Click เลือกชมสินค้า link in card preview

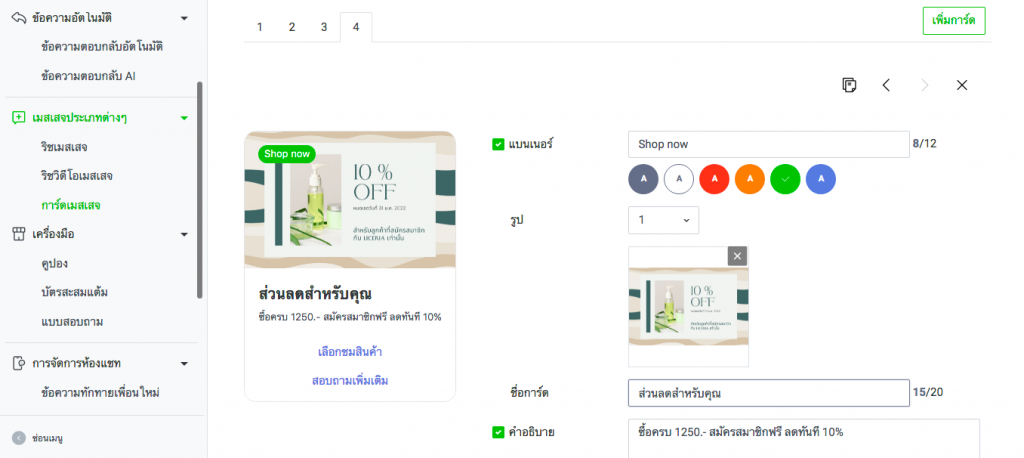[349, 352]
